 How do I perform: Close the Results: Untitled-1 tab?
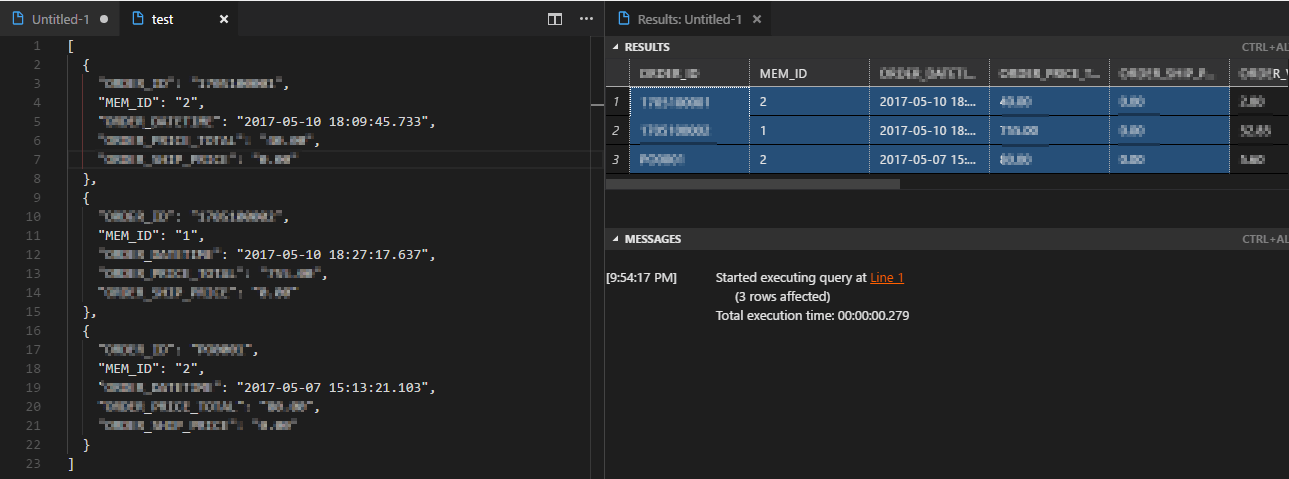click(x=757, y=19)
